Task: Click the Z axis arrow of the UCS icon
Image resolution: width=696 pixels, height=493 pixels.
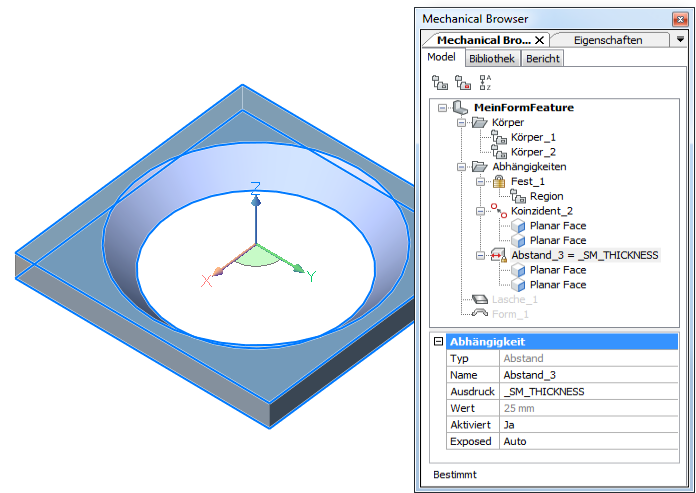Action: click(256, 201)
